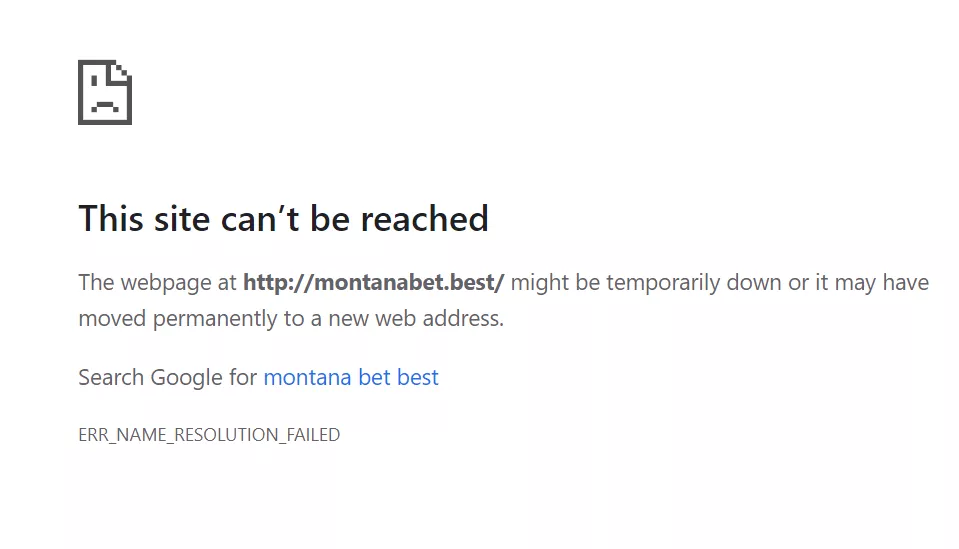Click the word 'best' in the blue link
The height and width of the screenshot is (549, 959).
click(417, 377)
